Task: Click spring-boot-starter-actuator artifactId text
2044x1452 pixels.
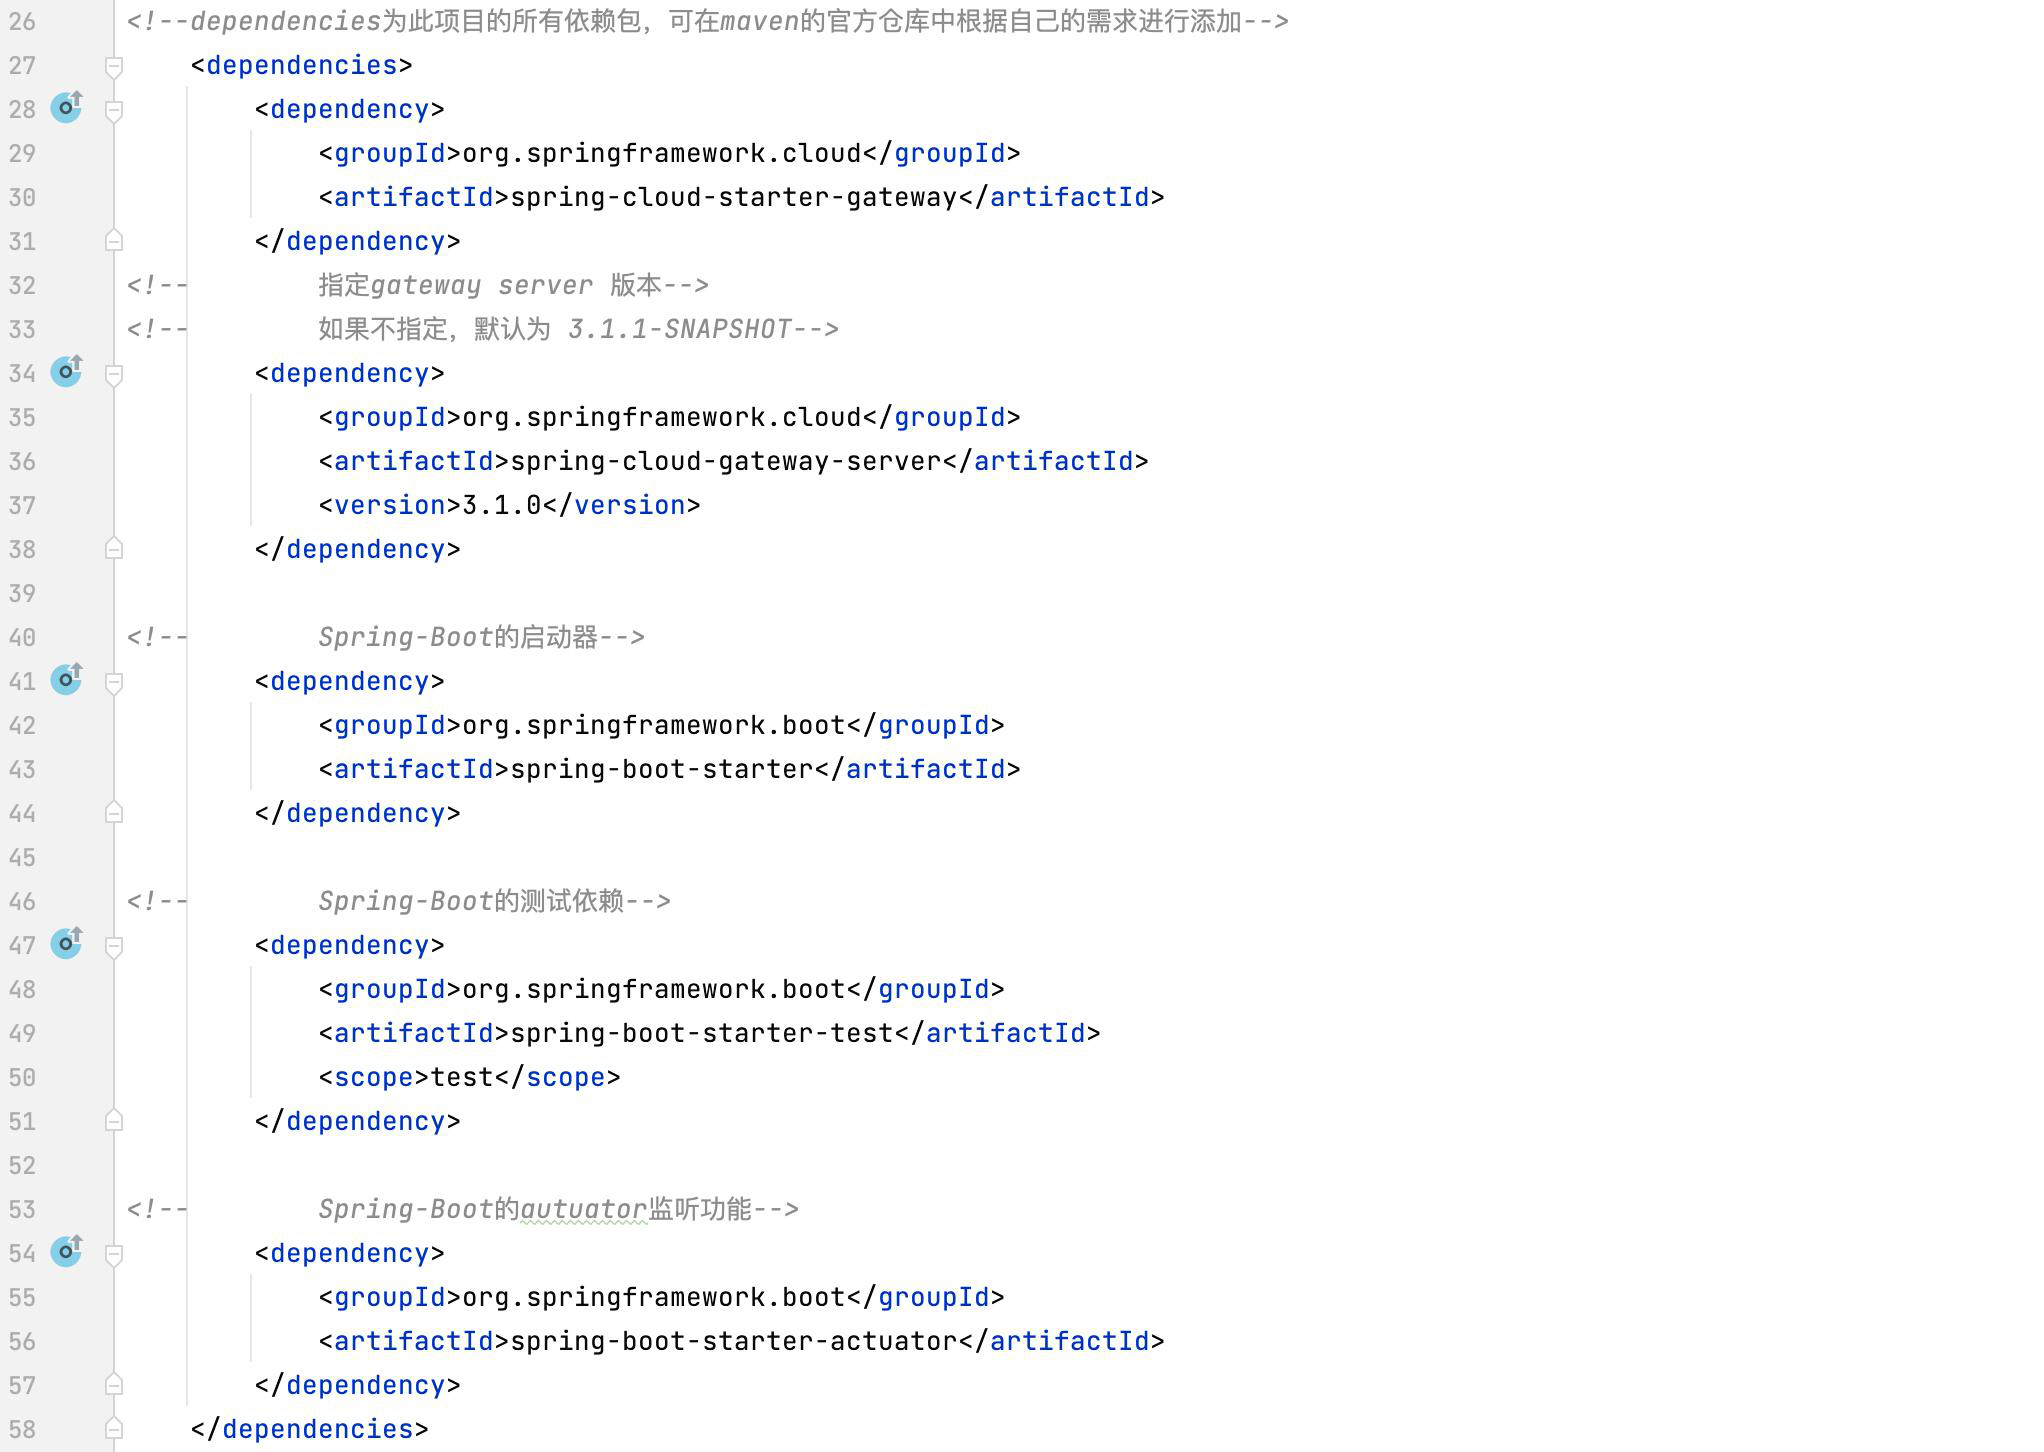Action: (x=733, y=1341)
